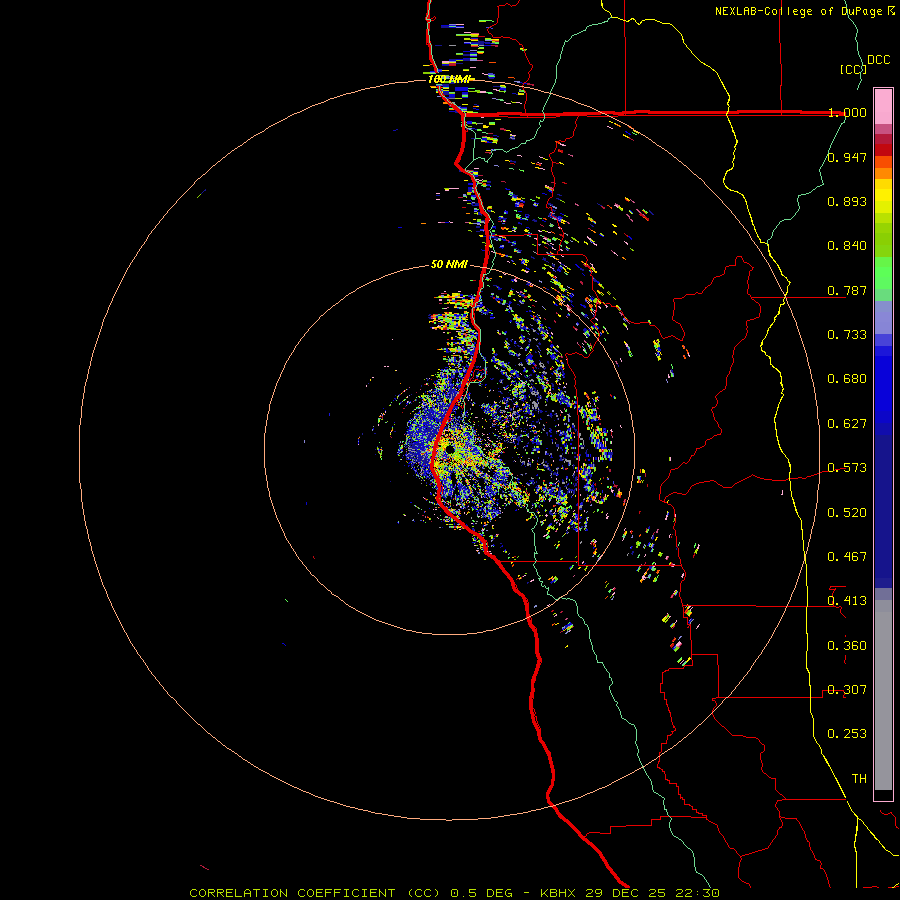
Task: Click the 0.520 scale value
Action: pyautogui.click(x=847, y=513)
